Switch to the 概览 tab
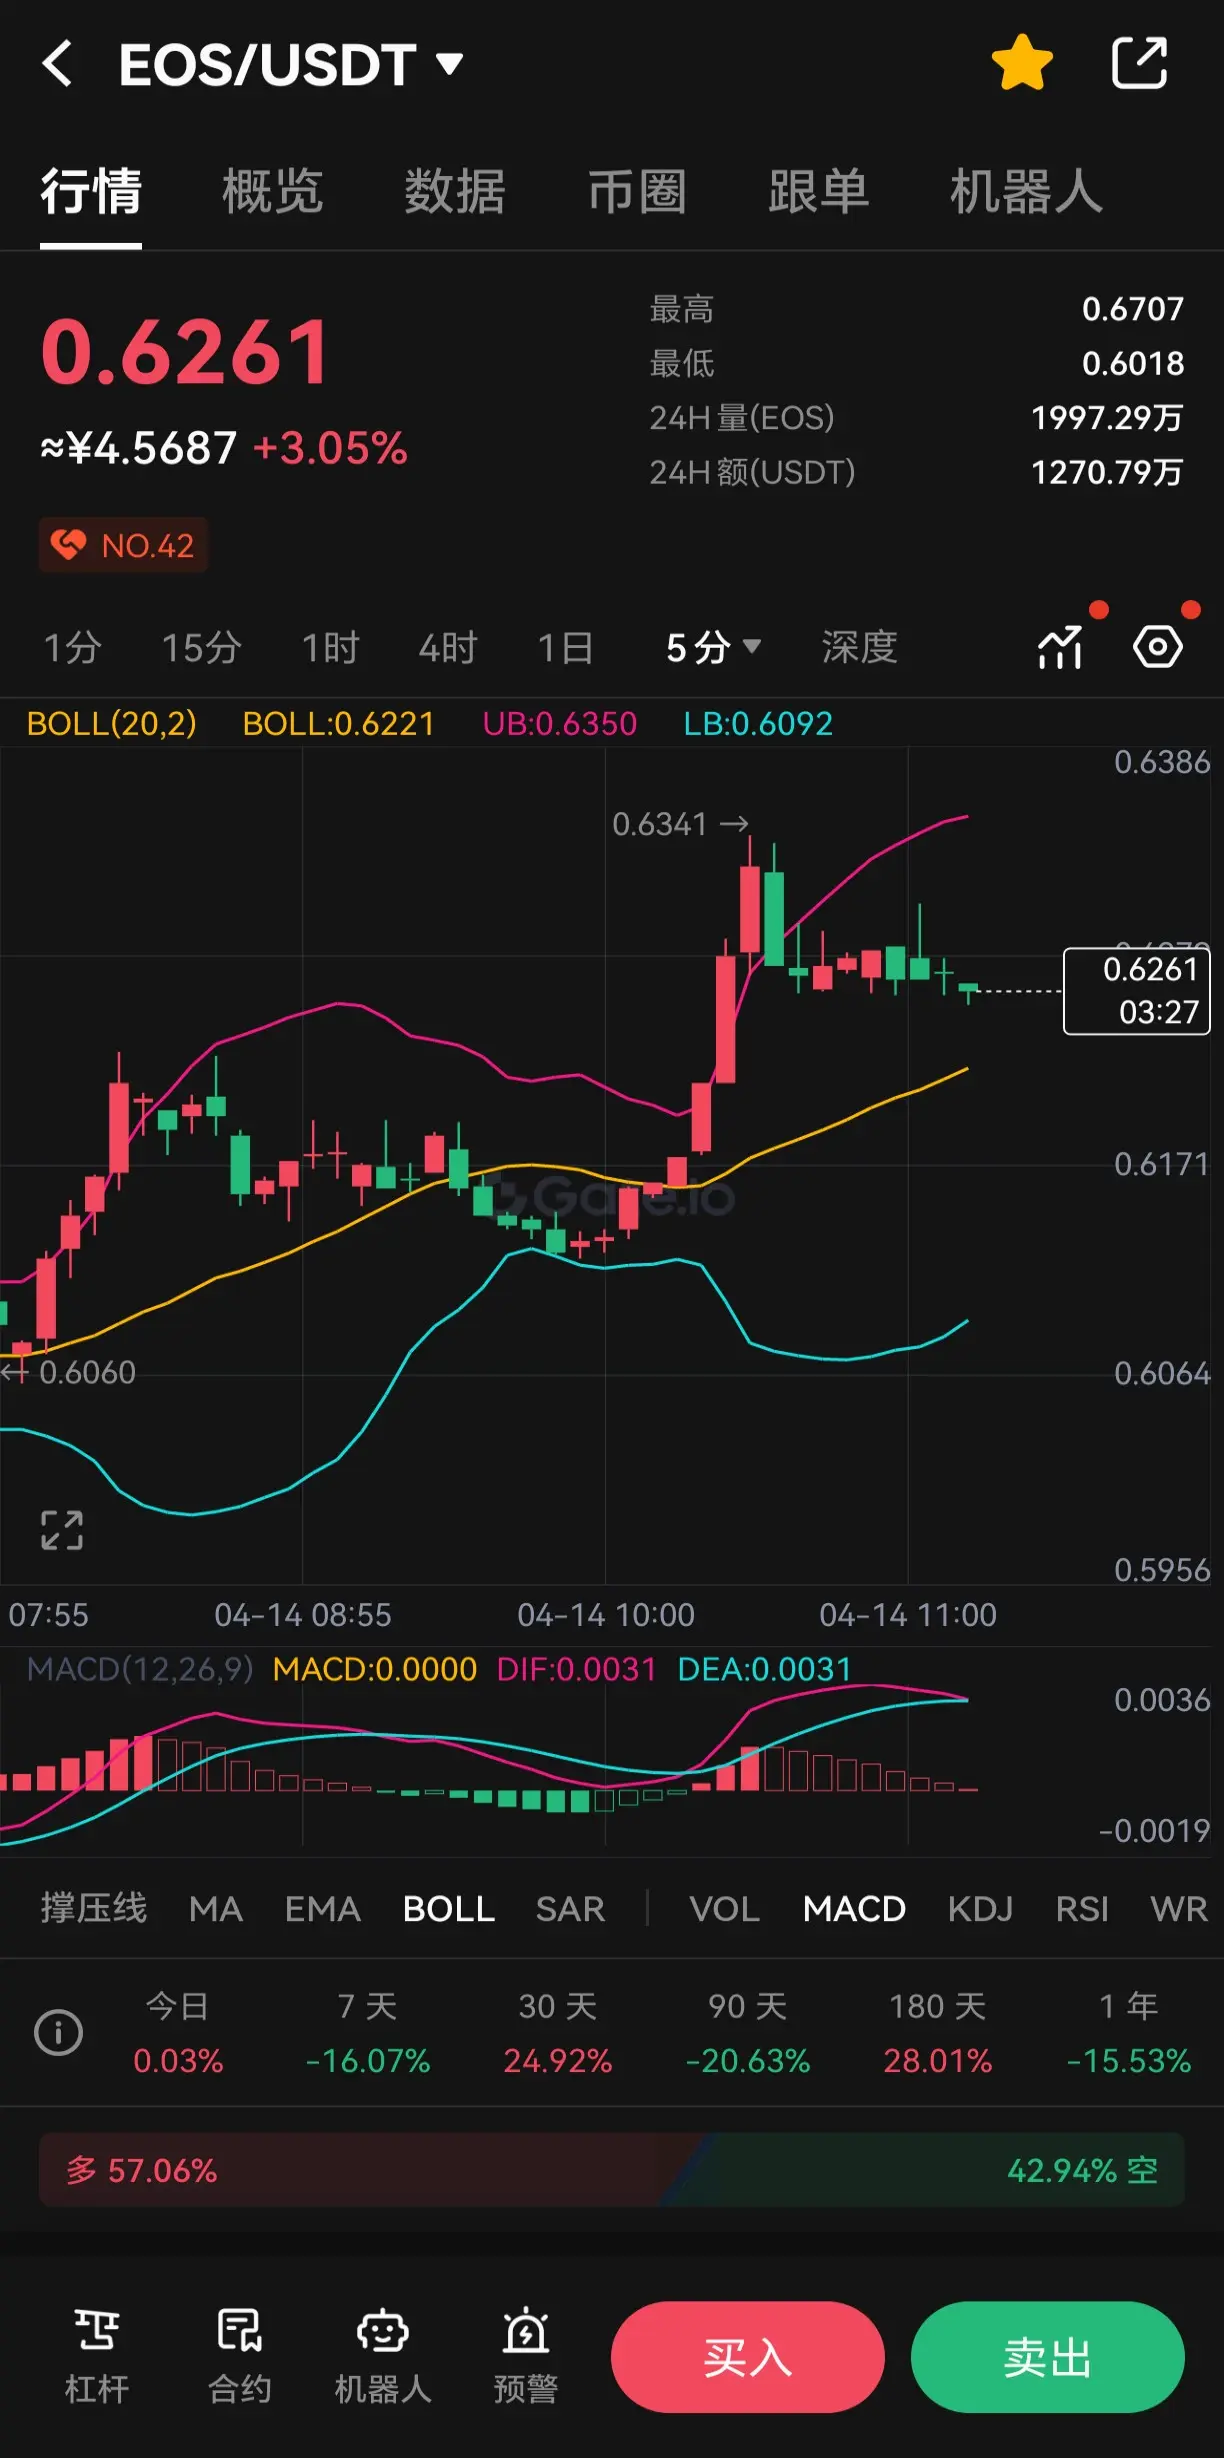Viewport: 1224px width, 2458px height. pos(273,191)
